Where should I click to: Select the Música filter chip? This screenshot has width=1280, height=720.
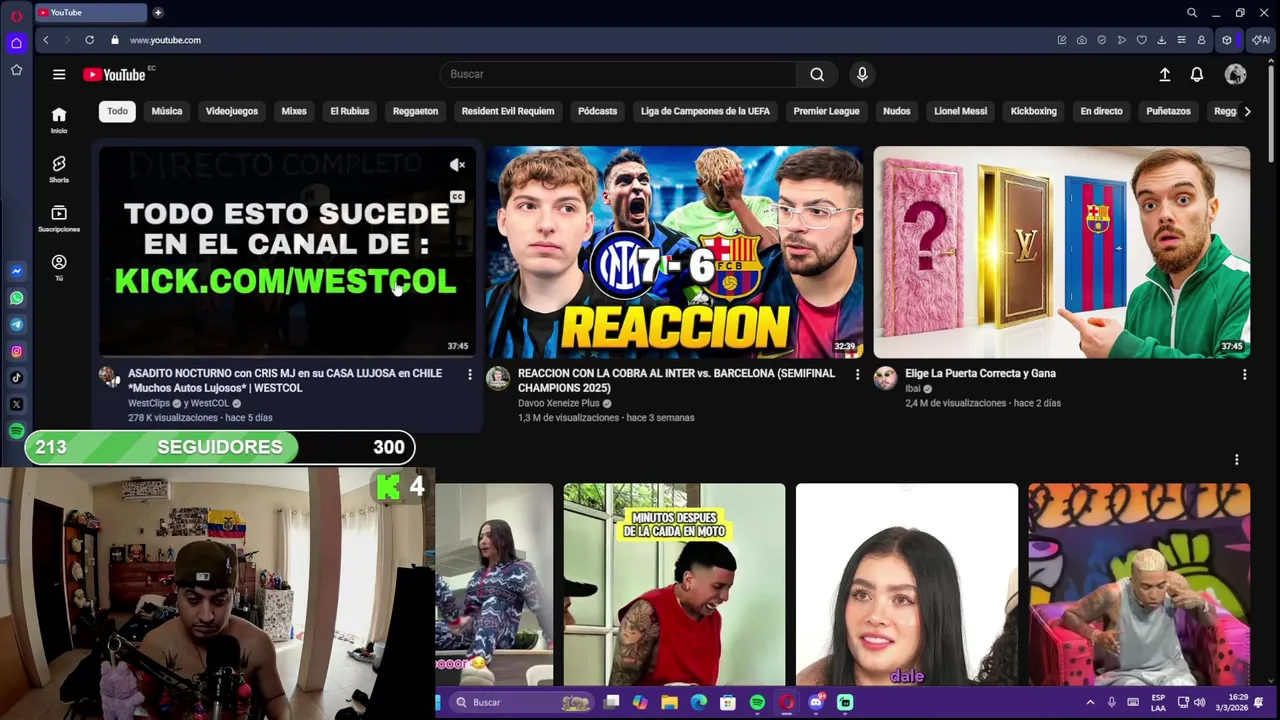click(167, 111)
